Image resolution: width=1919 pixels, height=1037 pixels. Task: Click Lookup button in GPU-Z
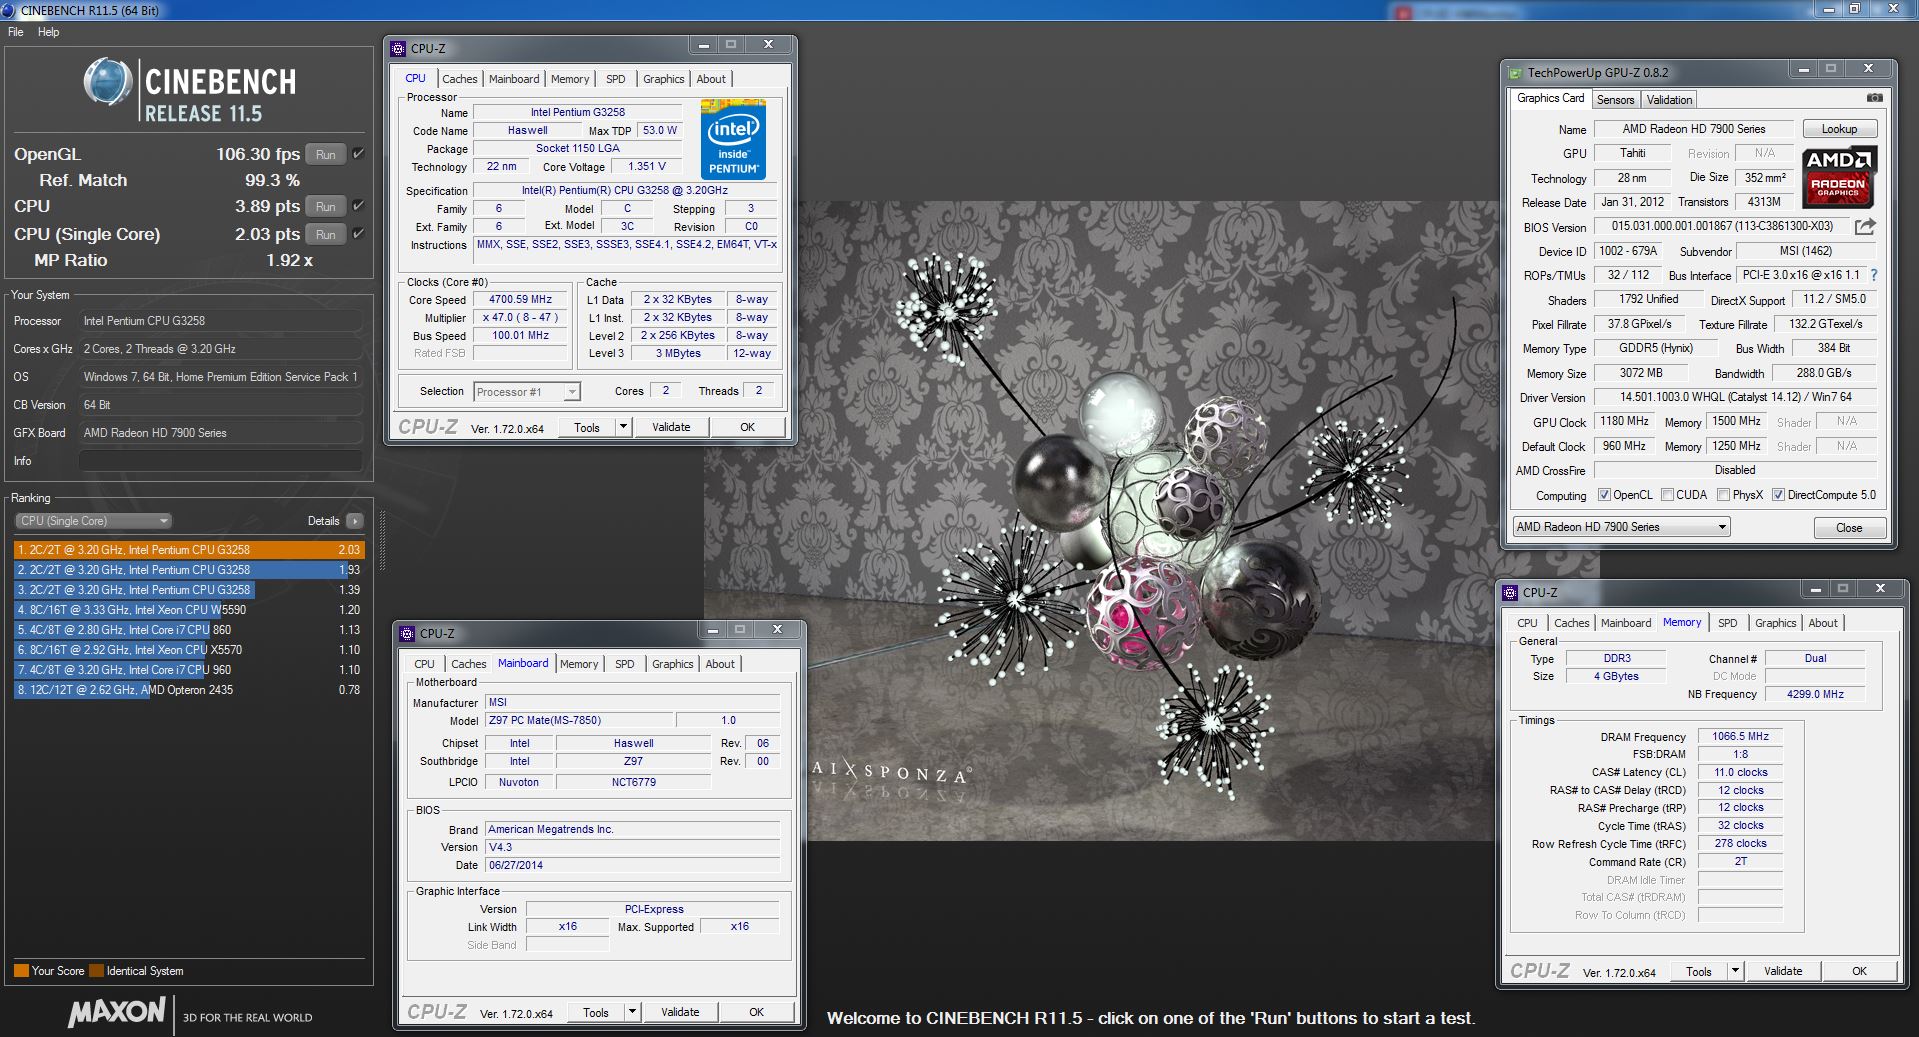pyautogui.click(x=1839, y=129)
